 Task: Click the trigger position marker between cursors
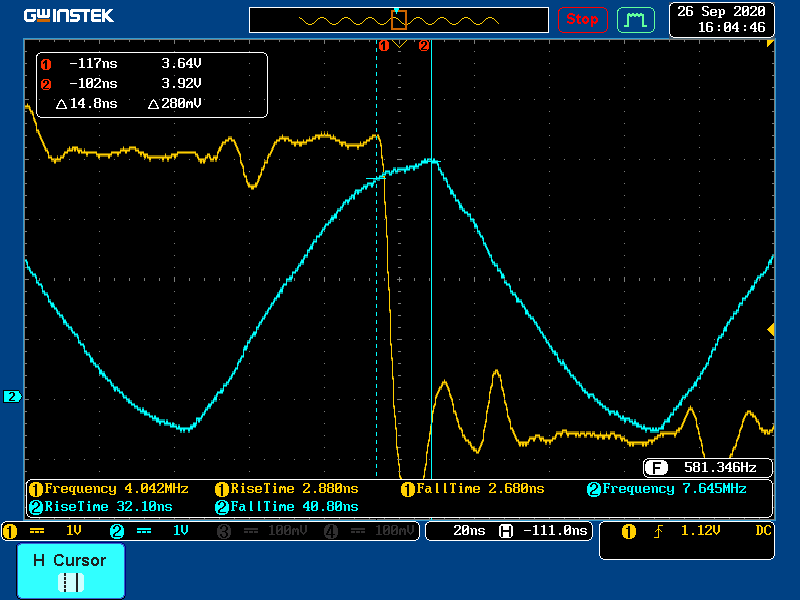pos(400,45)
